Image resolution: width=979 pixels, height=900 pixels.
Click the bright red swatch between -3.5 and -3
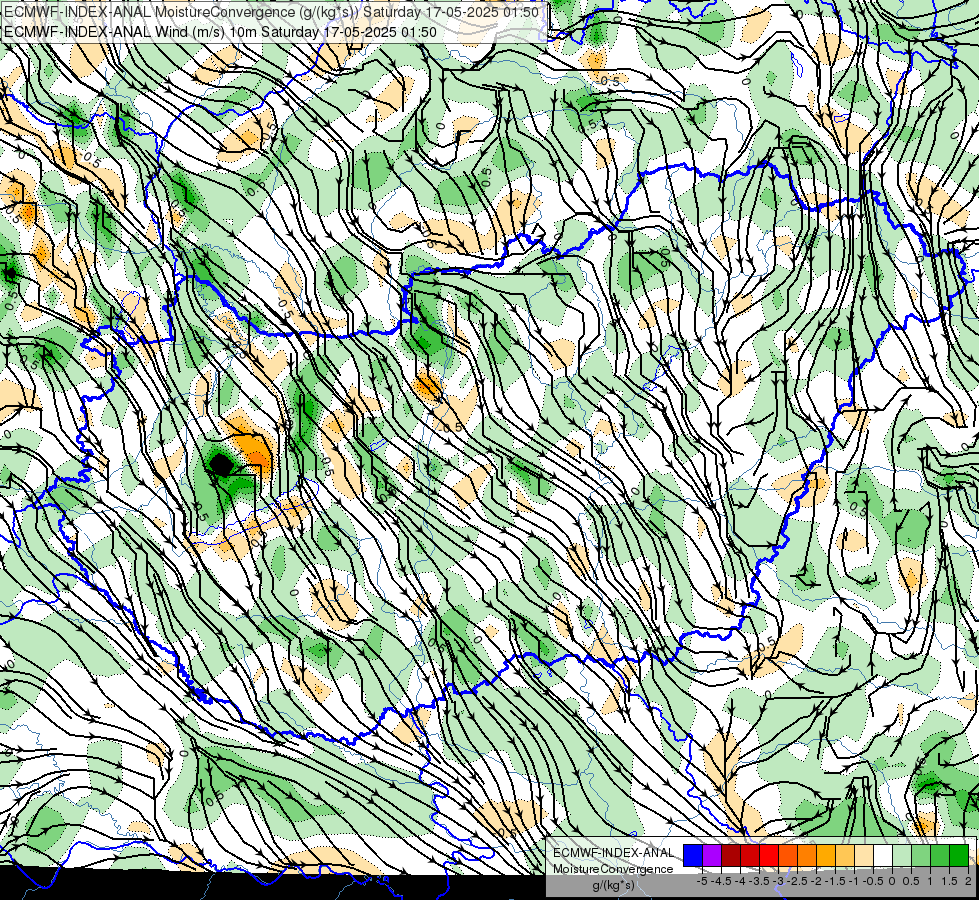click(x=769, y=855)
